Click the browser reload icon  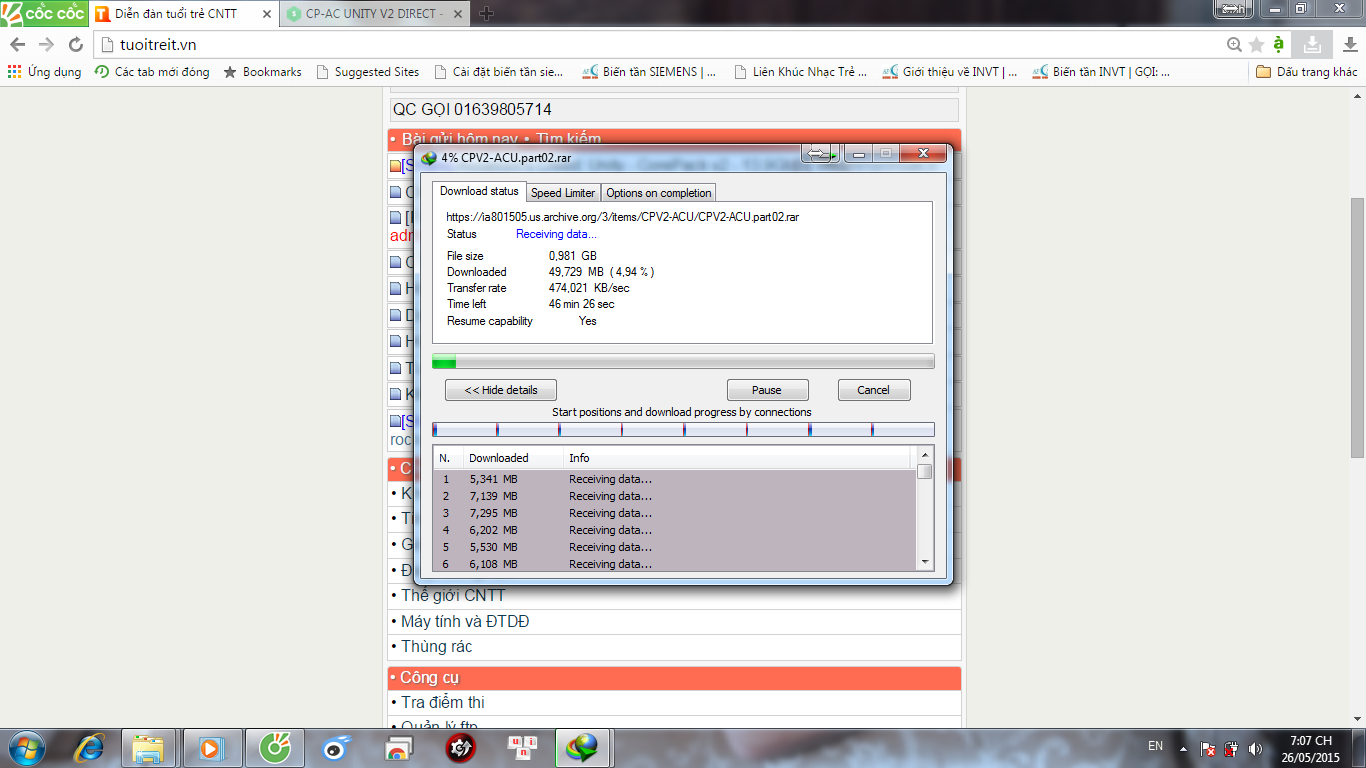point(75,45)
